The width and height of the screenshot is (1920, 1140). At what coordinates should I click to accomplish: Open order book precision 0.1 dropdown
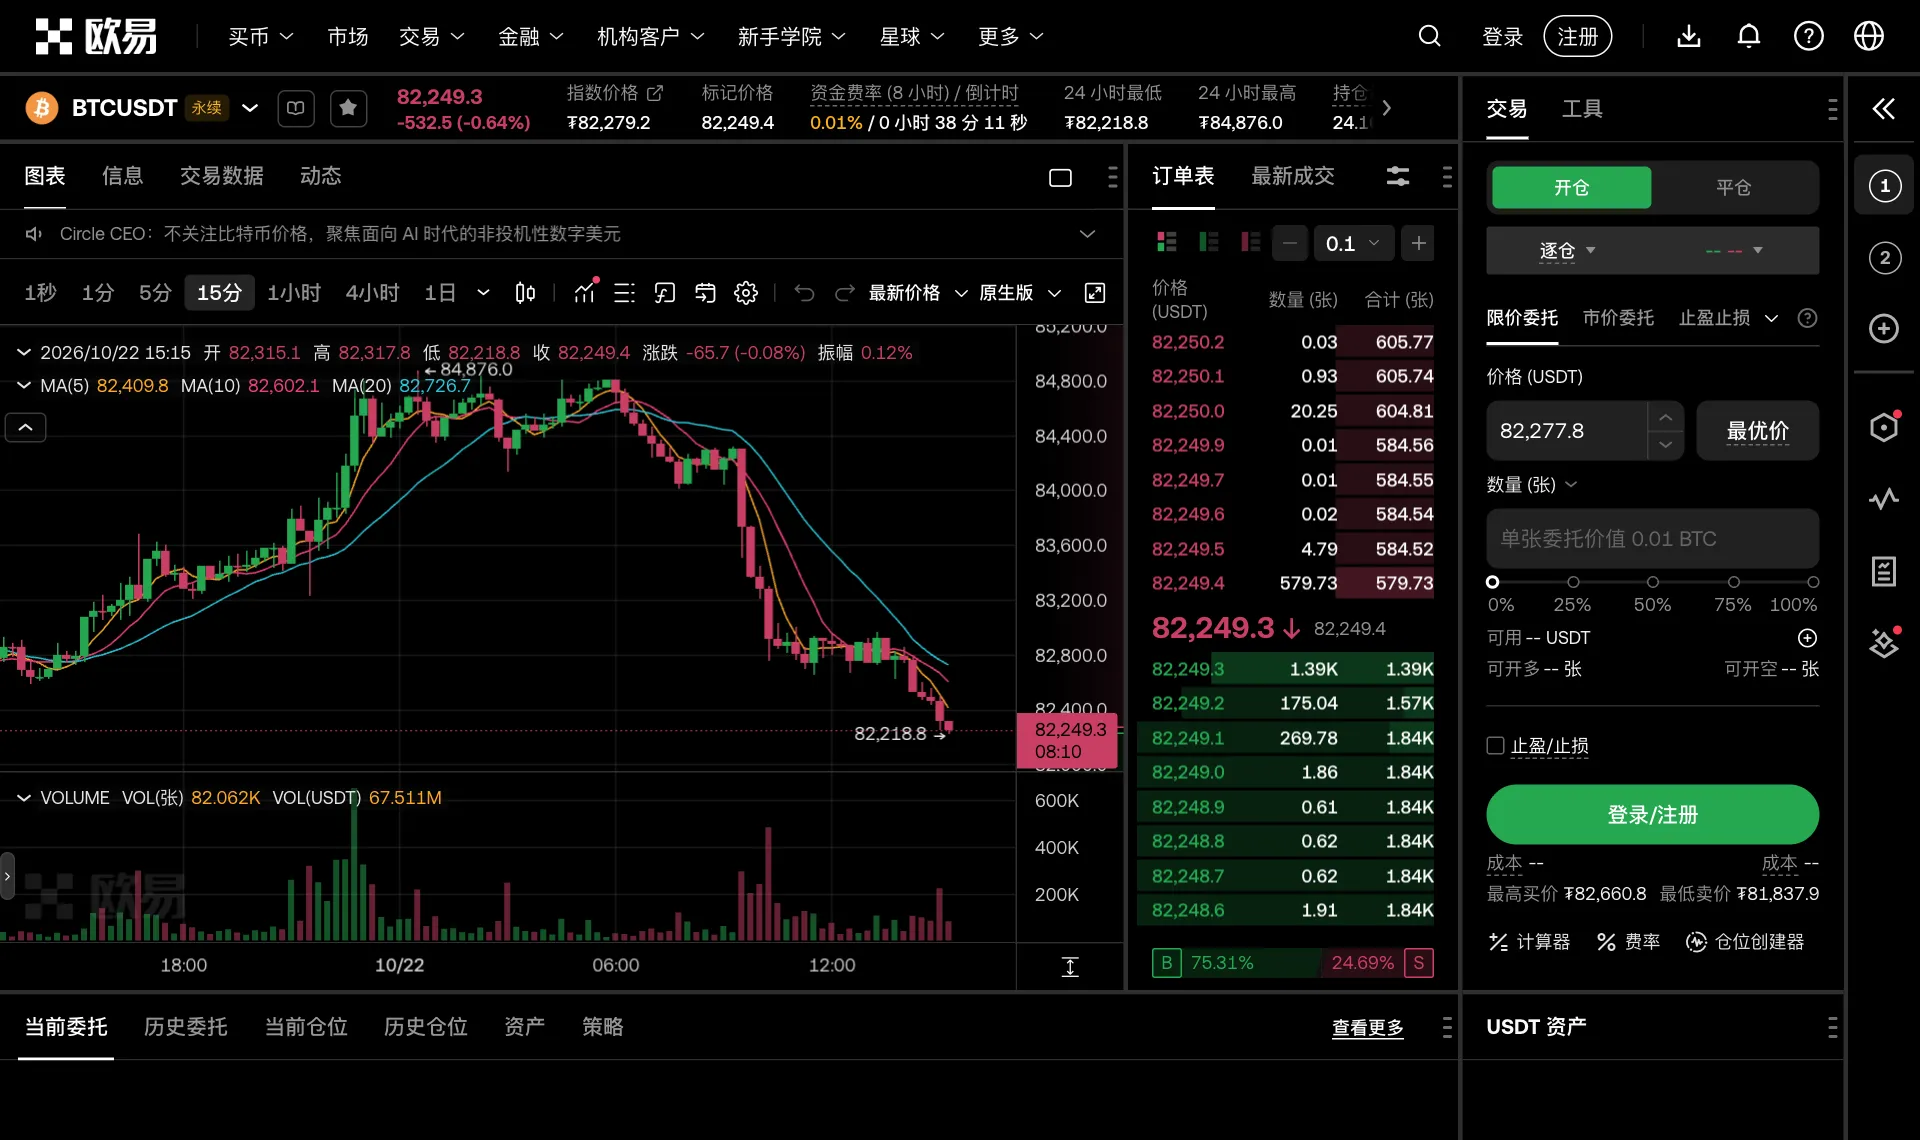coord(1352,243)
